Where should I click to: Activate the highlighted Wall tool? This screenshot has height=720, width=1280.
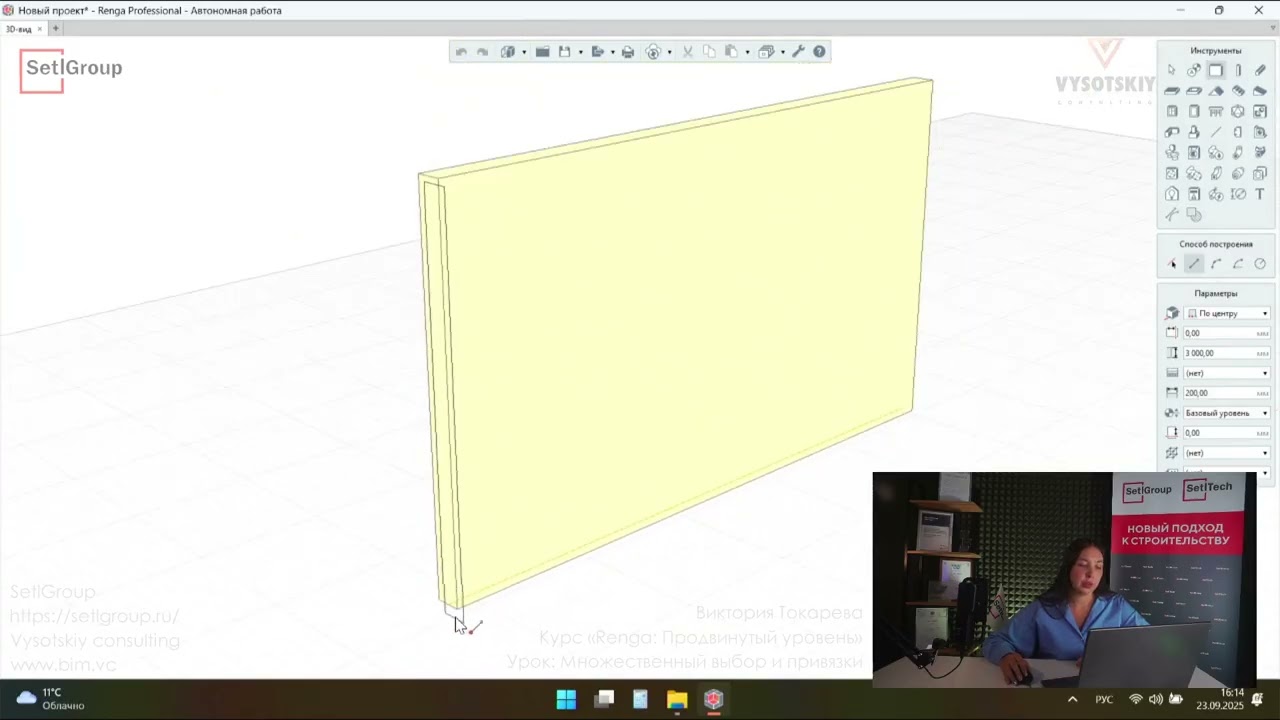(x=1216, y=70)
